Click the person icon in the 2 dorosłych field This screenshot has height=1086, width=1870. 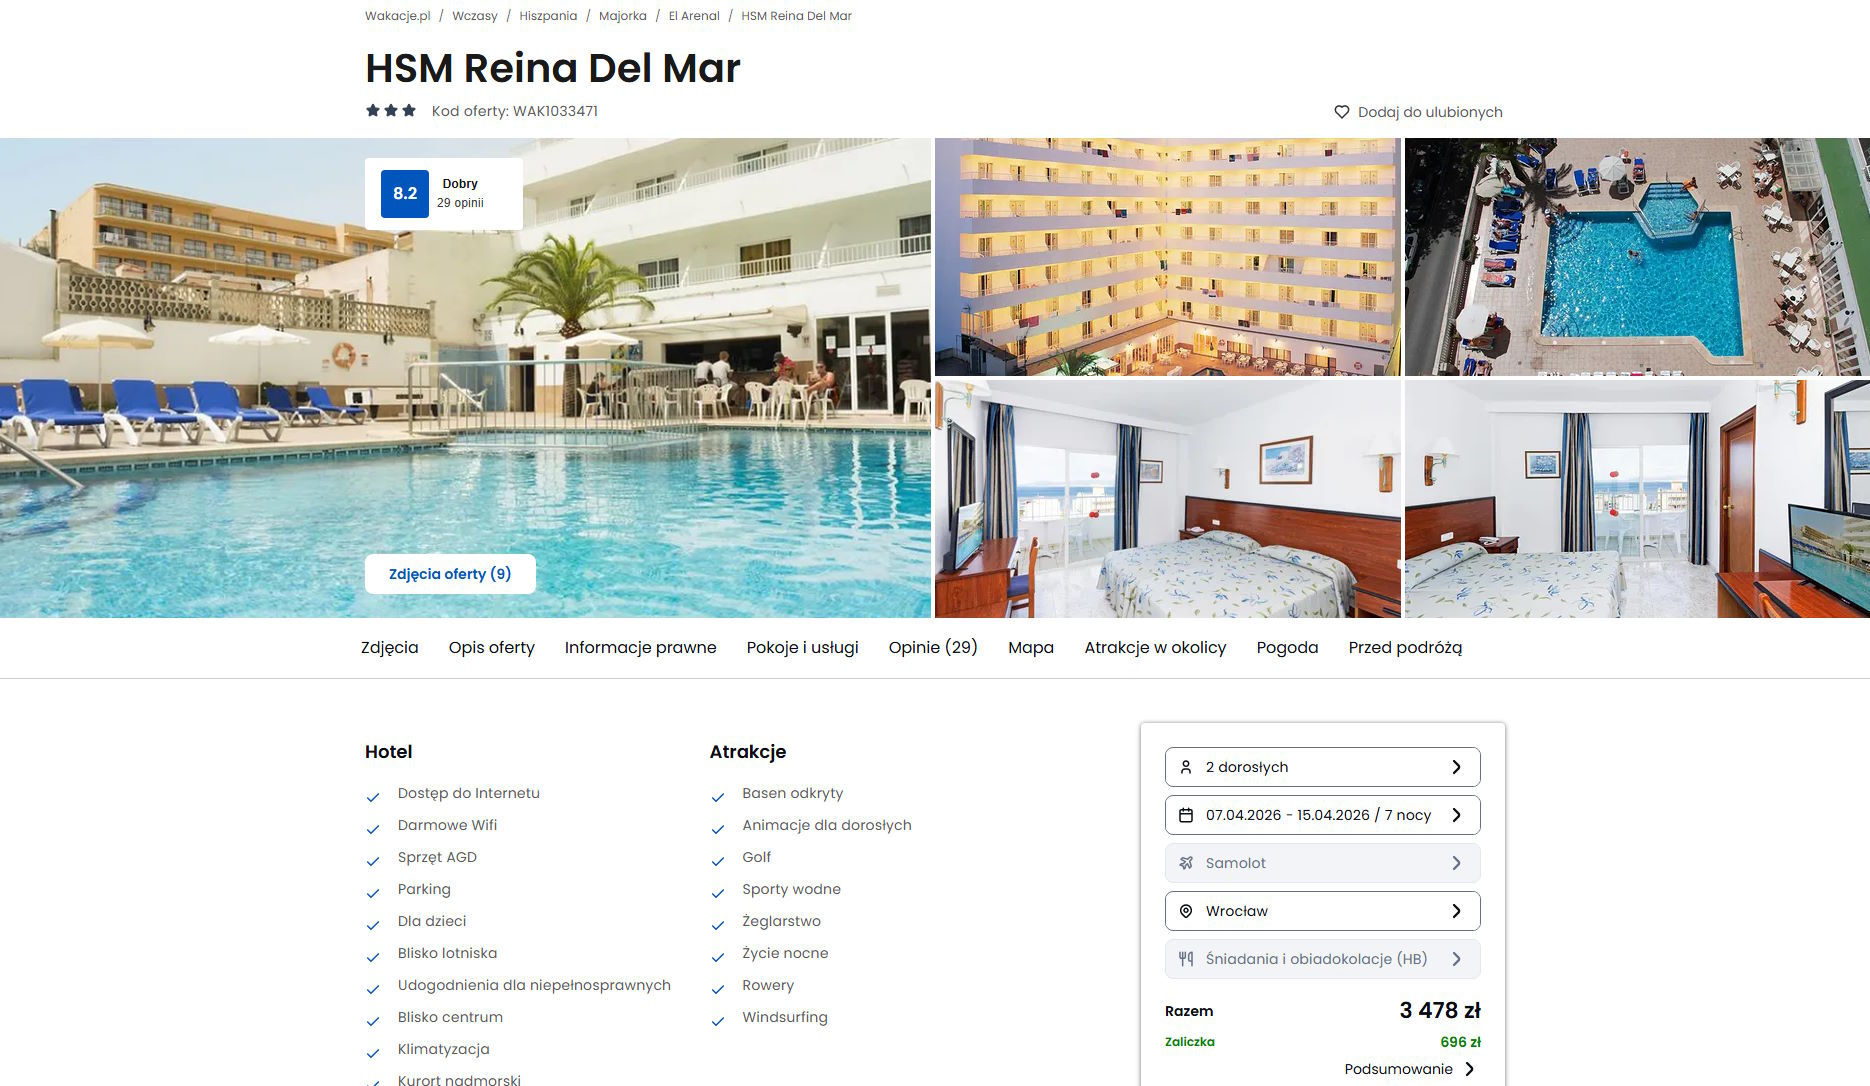click(1186, 767)
